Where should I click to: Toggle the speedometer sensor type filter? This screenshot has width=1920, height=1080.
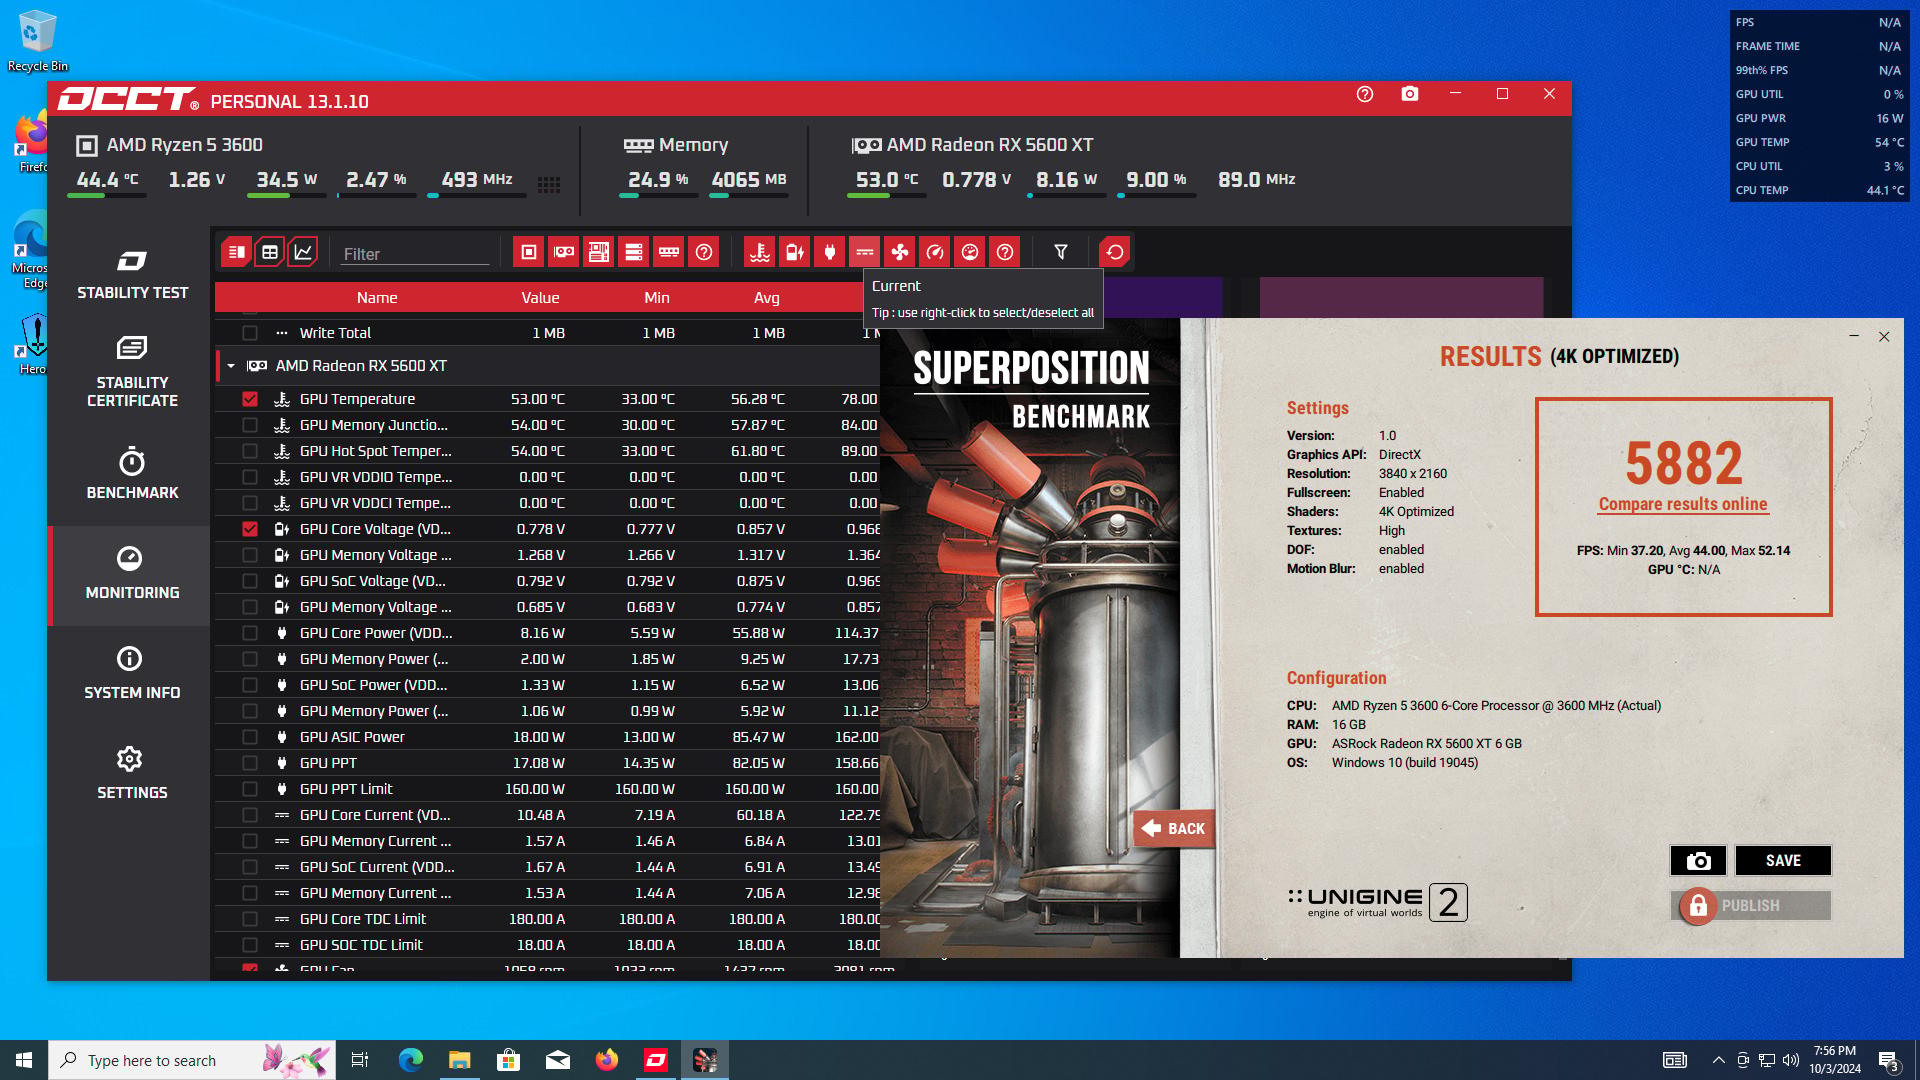935,253
